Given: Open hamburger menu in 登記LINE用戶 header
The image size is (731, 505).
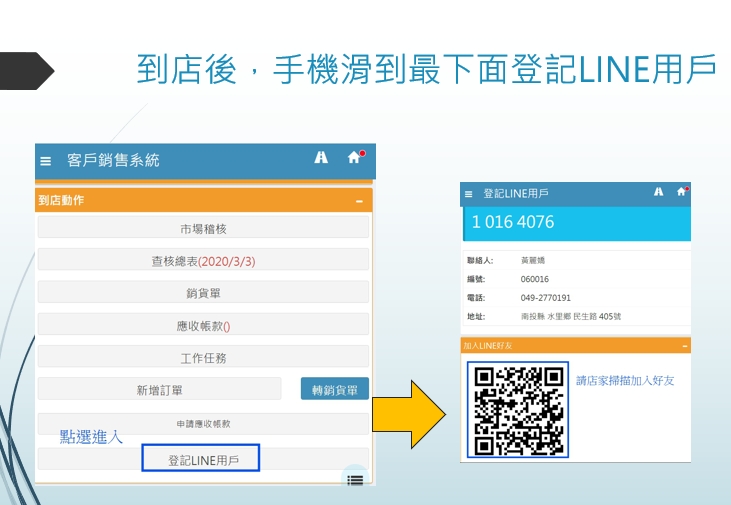Looking at the screenshot, I should [x=468, y=194].
